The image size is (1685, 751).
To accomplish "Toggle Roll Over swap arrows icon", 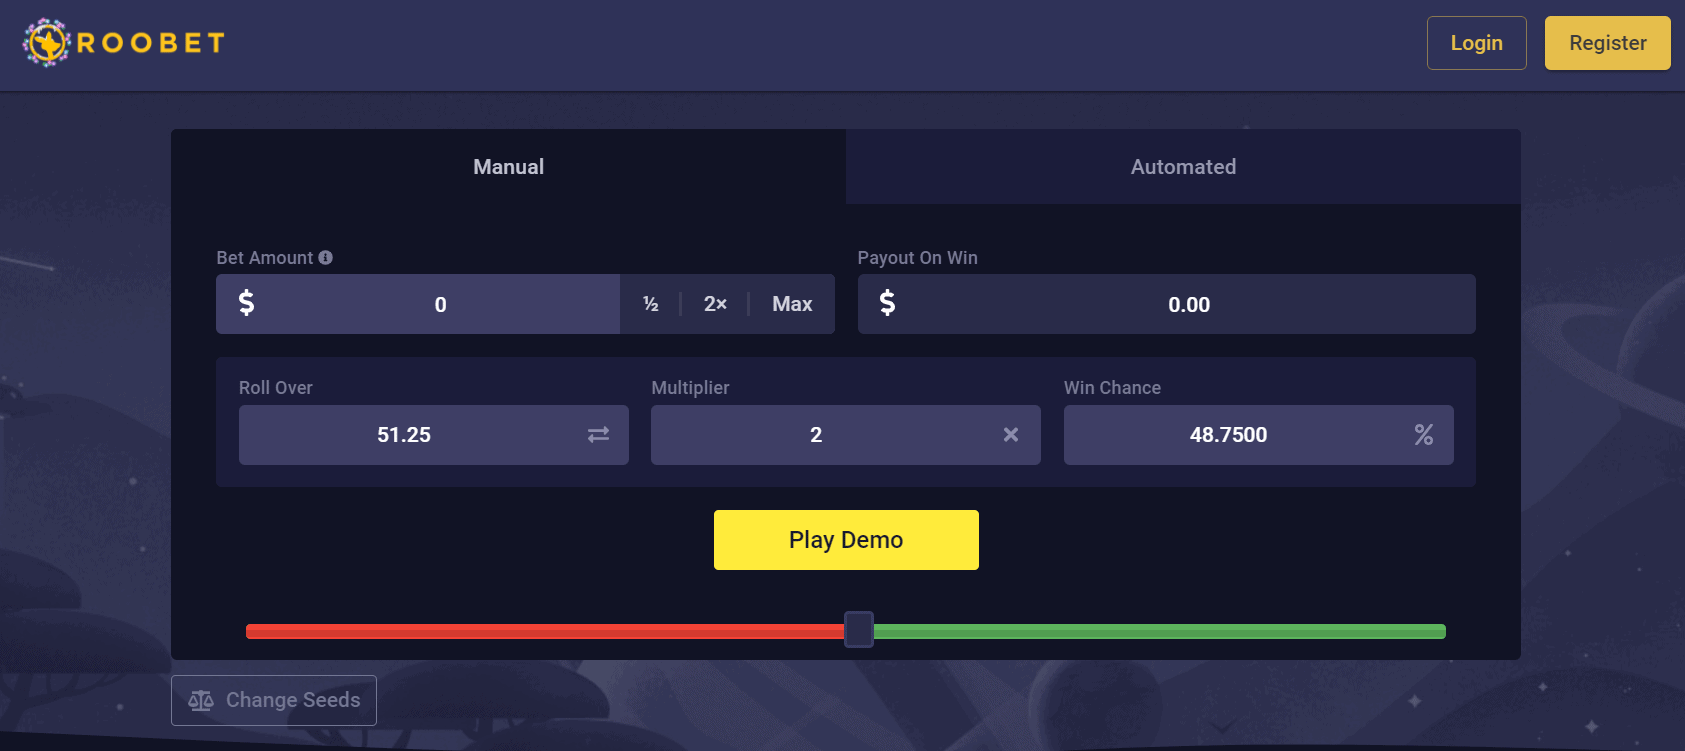I will click(x=598, y=435).
